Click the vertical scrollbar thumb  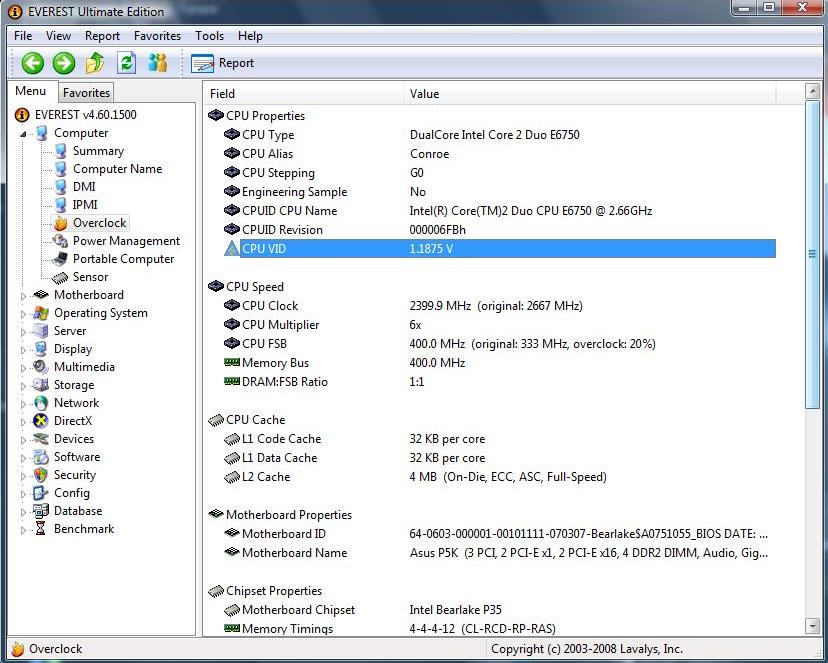[812, 254]
